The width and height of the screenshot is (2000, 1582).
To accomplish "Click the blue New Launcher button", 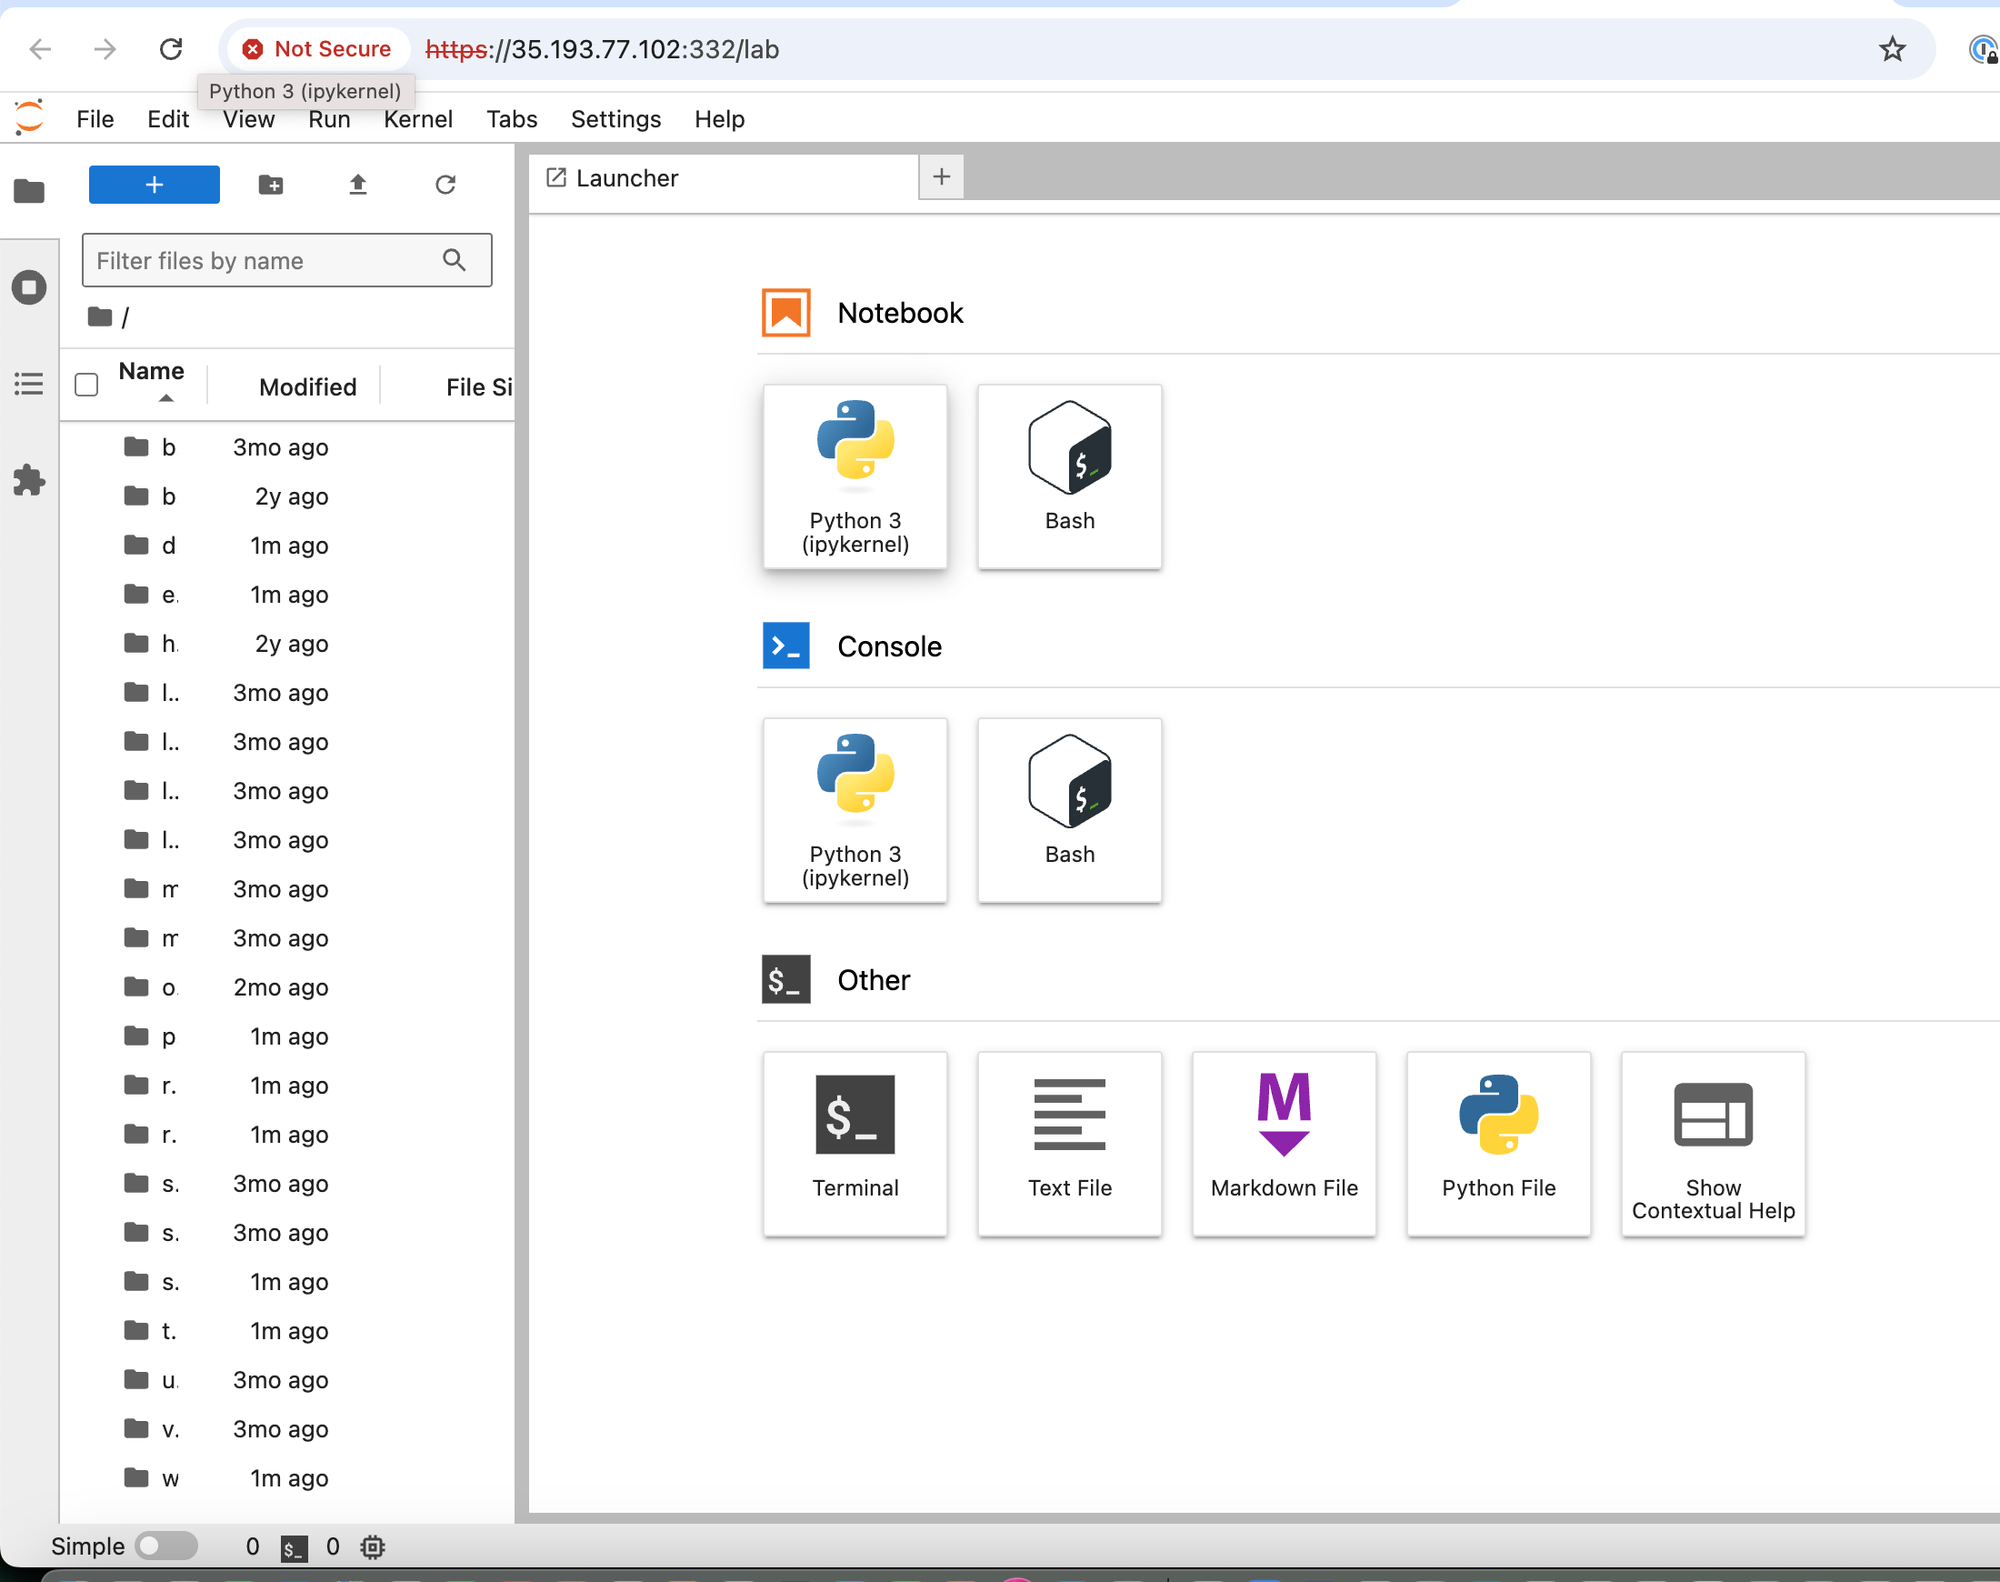I will coord(154,185).
